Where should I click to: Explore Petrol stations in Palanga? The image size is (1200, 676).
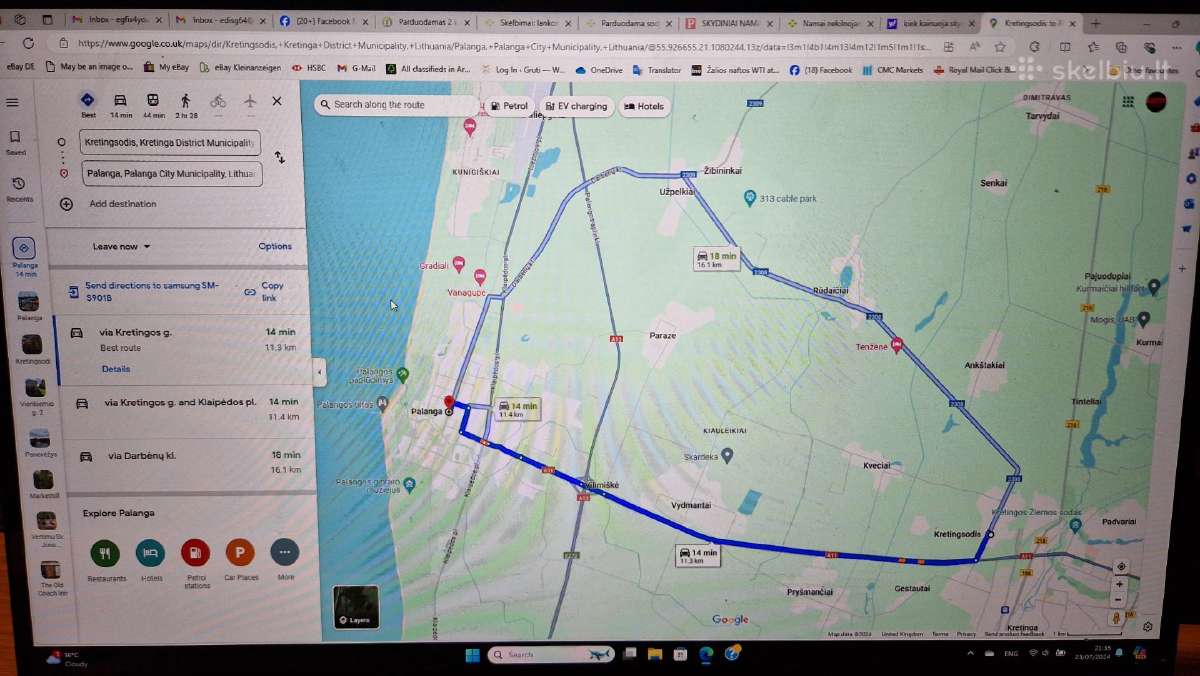[196, 560]
